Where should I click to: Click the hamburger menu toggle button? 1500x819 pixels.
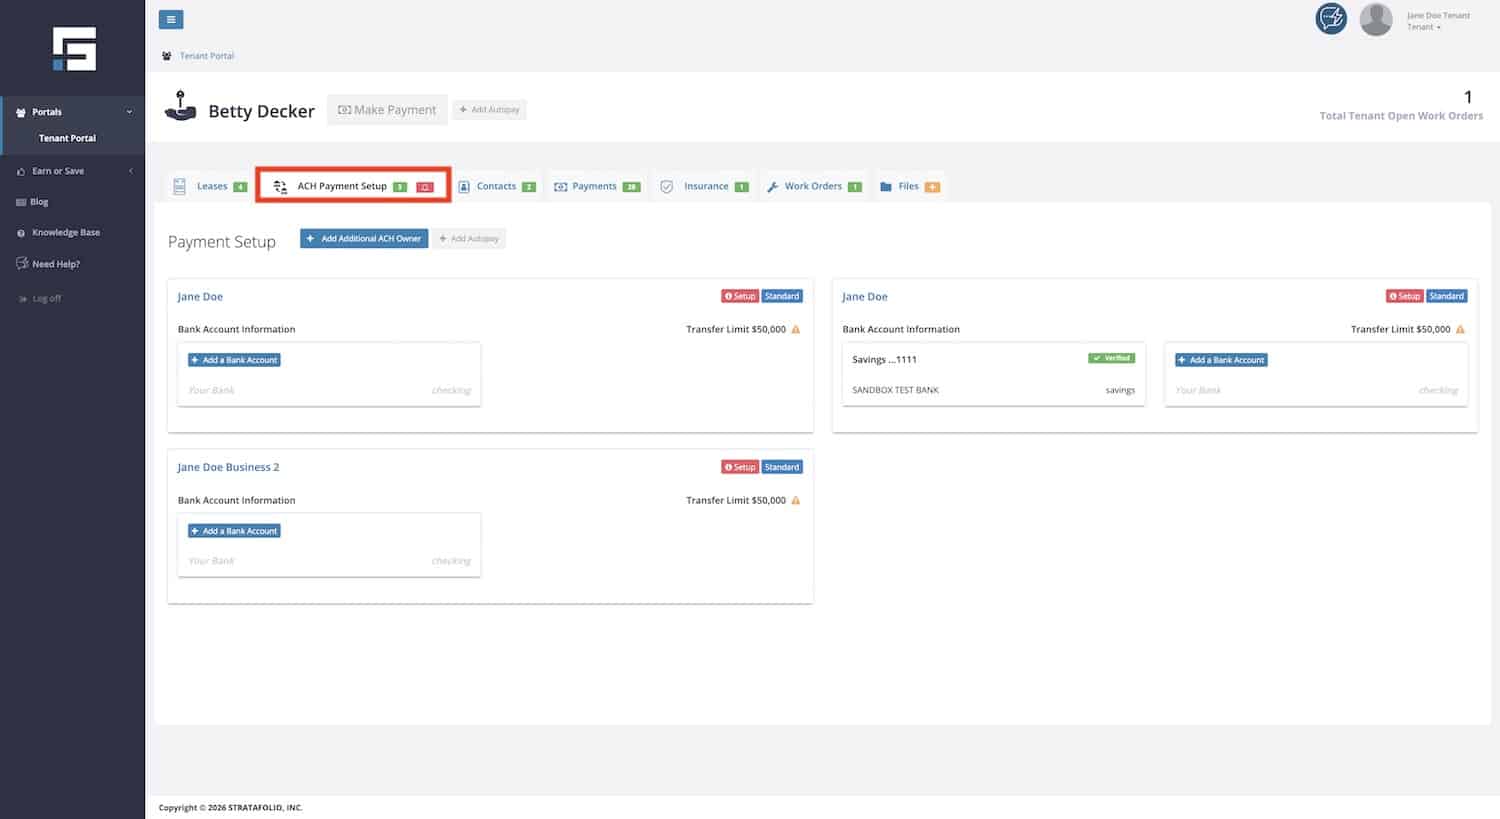(x=171, y=19)
